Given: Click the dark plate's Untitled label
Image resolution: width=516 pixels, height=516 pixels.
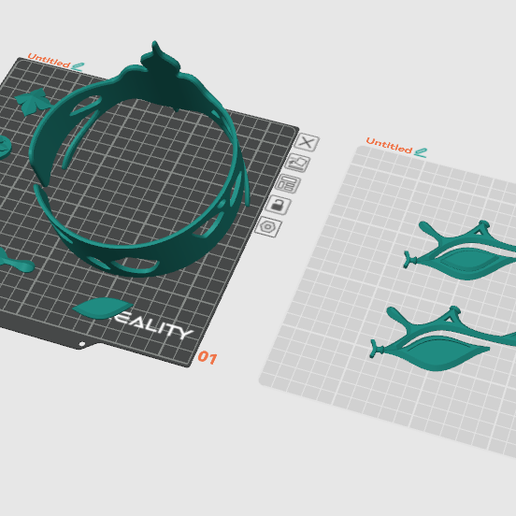Looking at the screenshot, I should (x=49, y=60).
